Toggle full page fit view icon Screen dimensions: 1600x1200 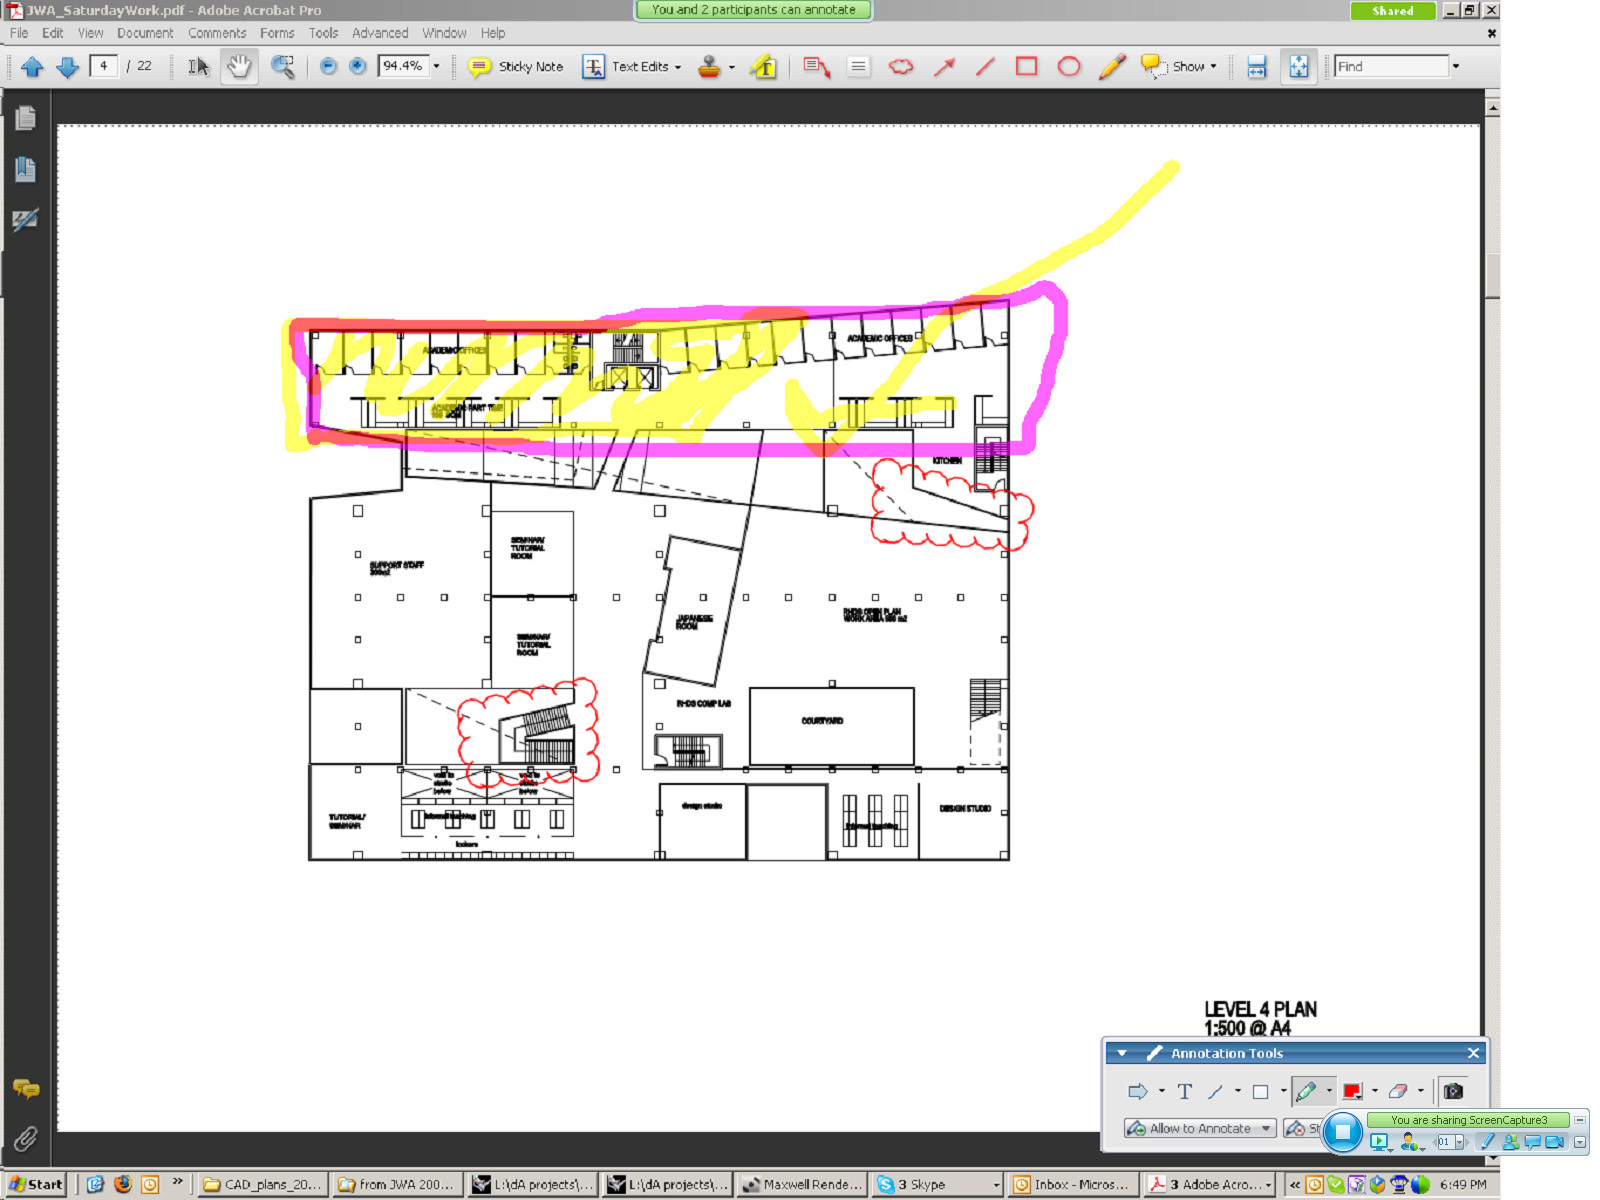click(1298, 67)
